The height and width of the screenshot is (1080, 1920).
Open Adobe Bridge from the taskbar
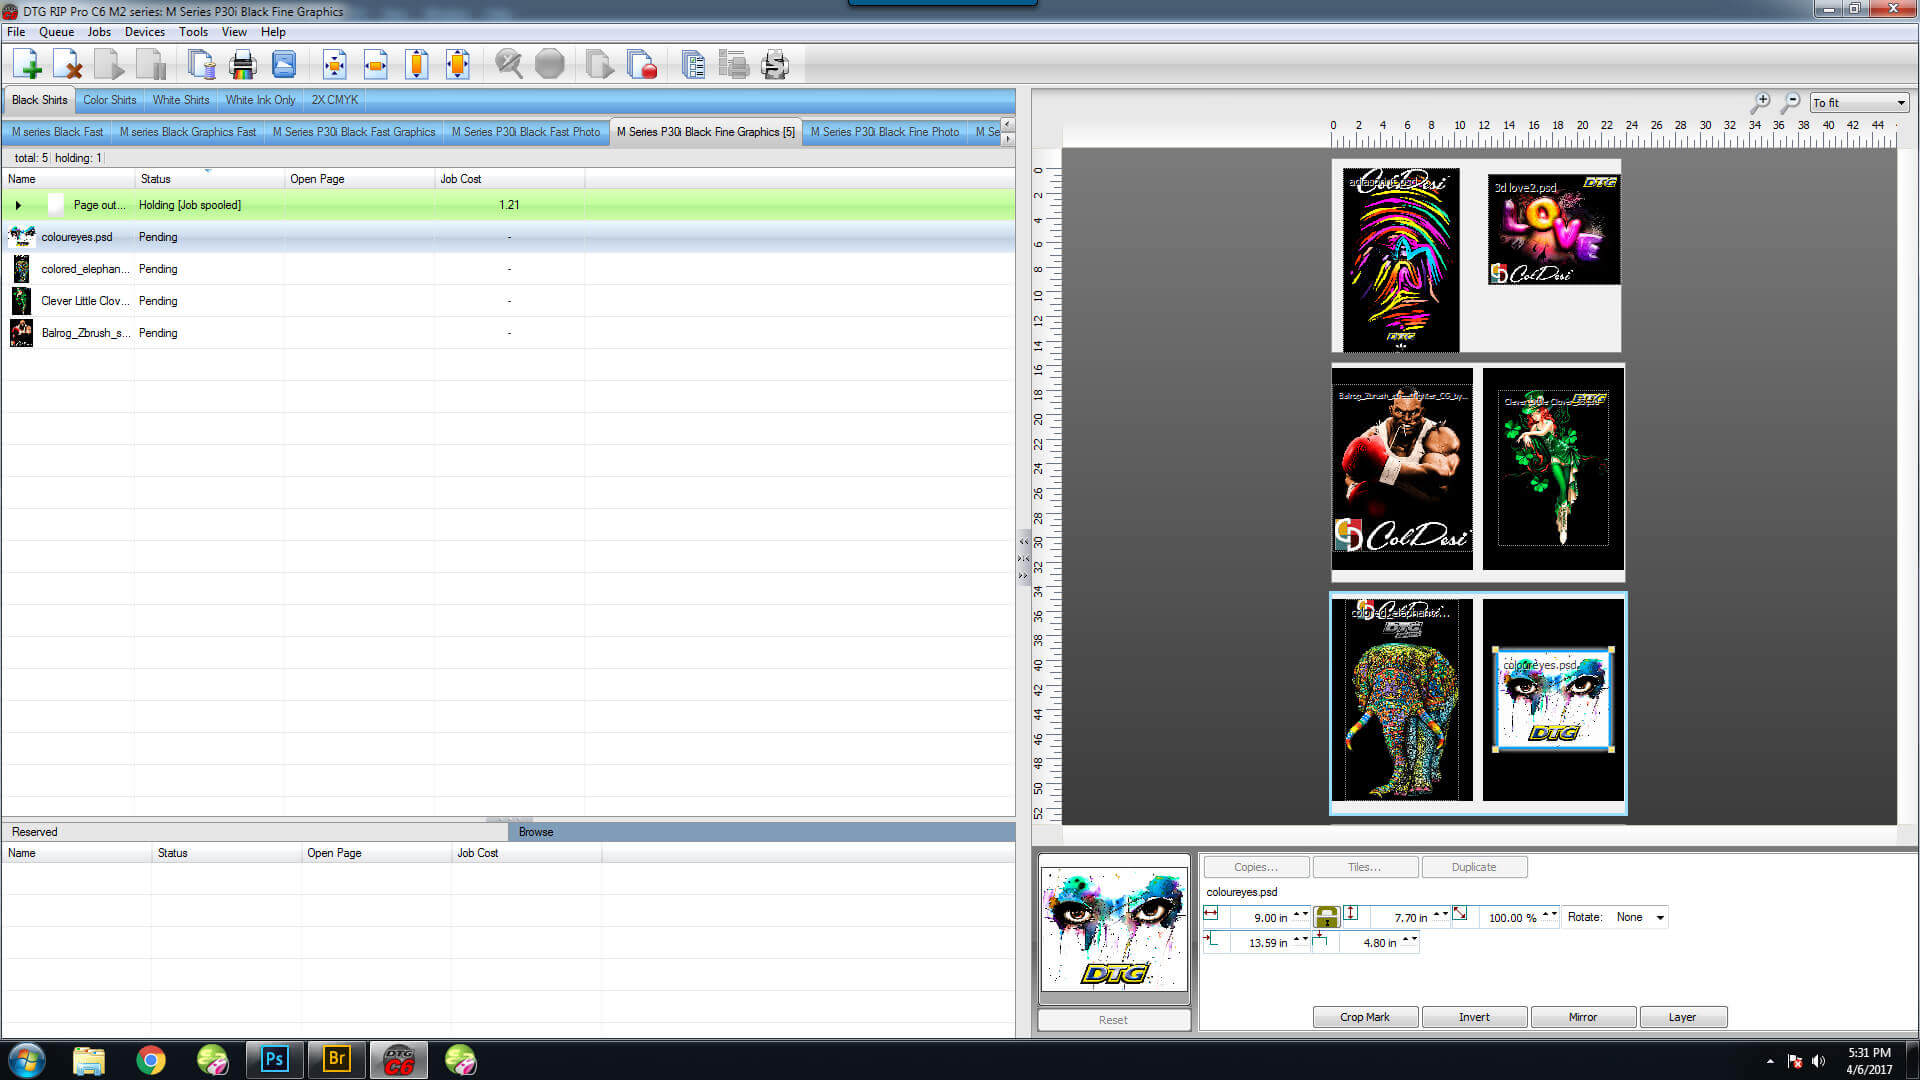tap(336, 1059)
